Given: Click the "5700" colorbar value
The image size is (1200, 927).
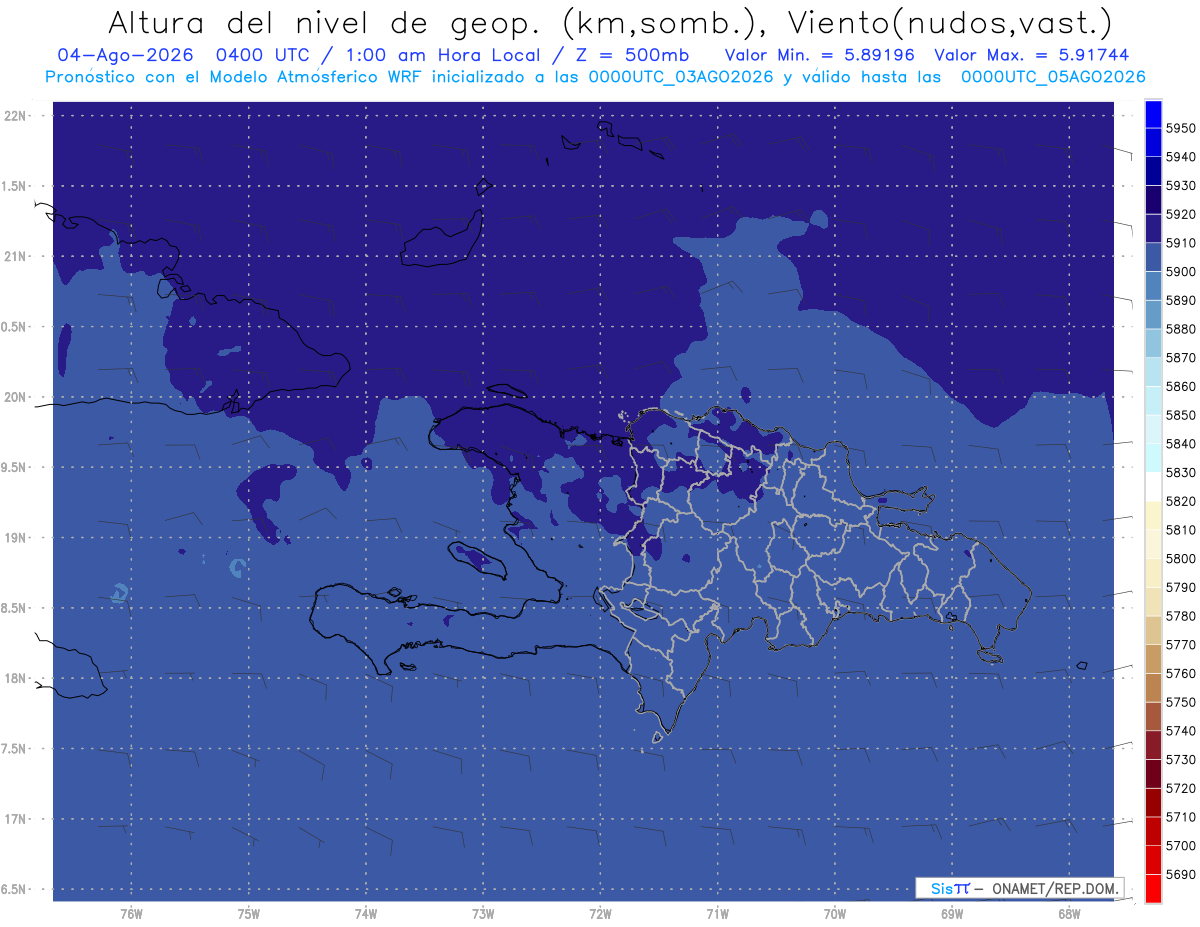Looking at the screenshot, I should click(1180, 845).
